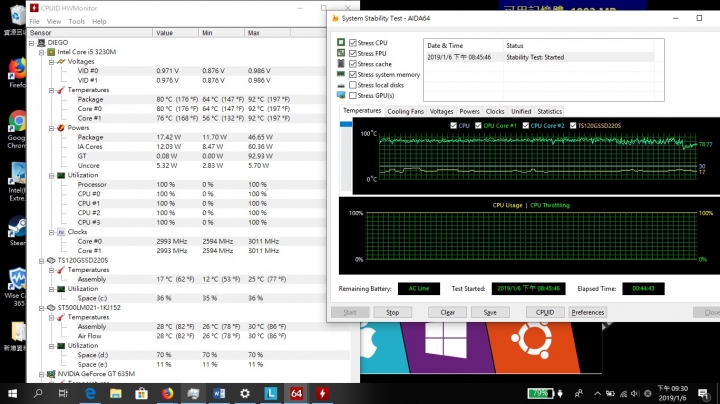Image resolution: width=720 pixels, height=404 pixels.
Task: Collapse TS120GSSD220S drive node
Action: 42,261
